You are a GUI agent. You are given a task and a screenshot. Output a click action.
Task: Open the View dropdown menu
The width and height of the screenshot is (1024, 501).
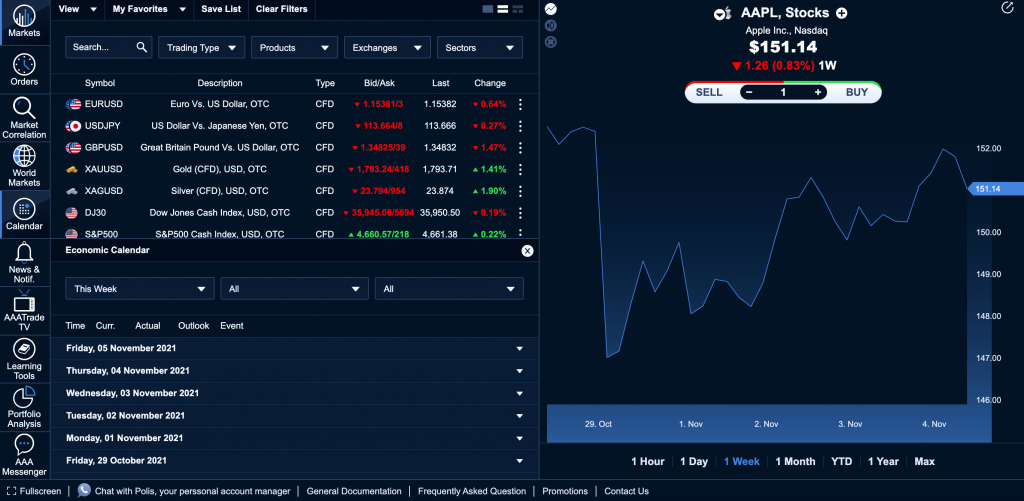[77, 9]
